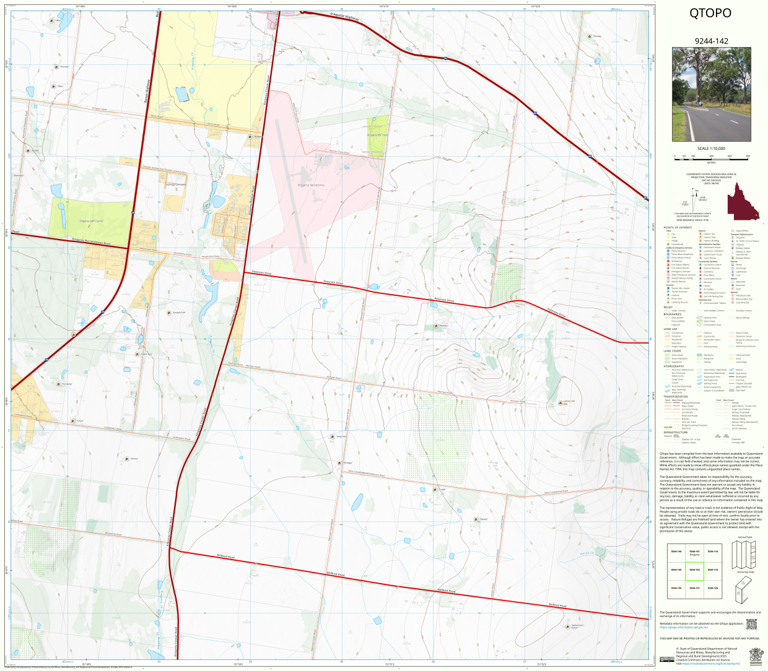Click the Kingaroy Aerodrome label on map

[311, 185]
